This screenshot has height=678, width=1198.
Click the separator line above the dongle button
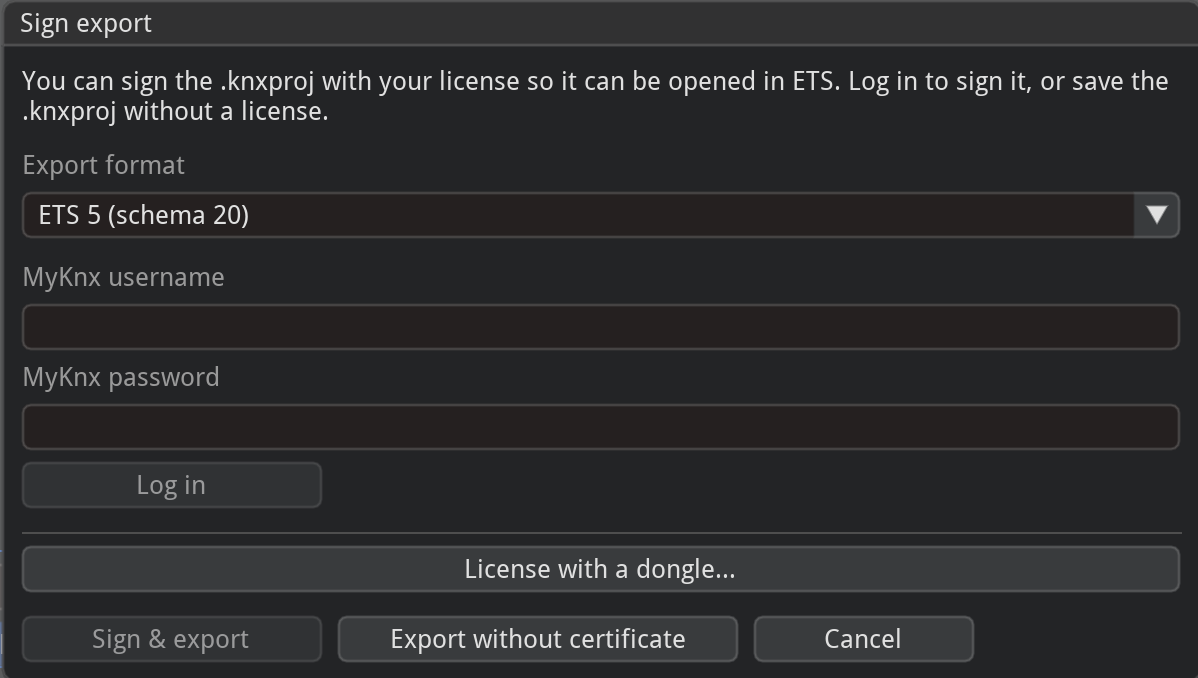click(x=602, y=533)
